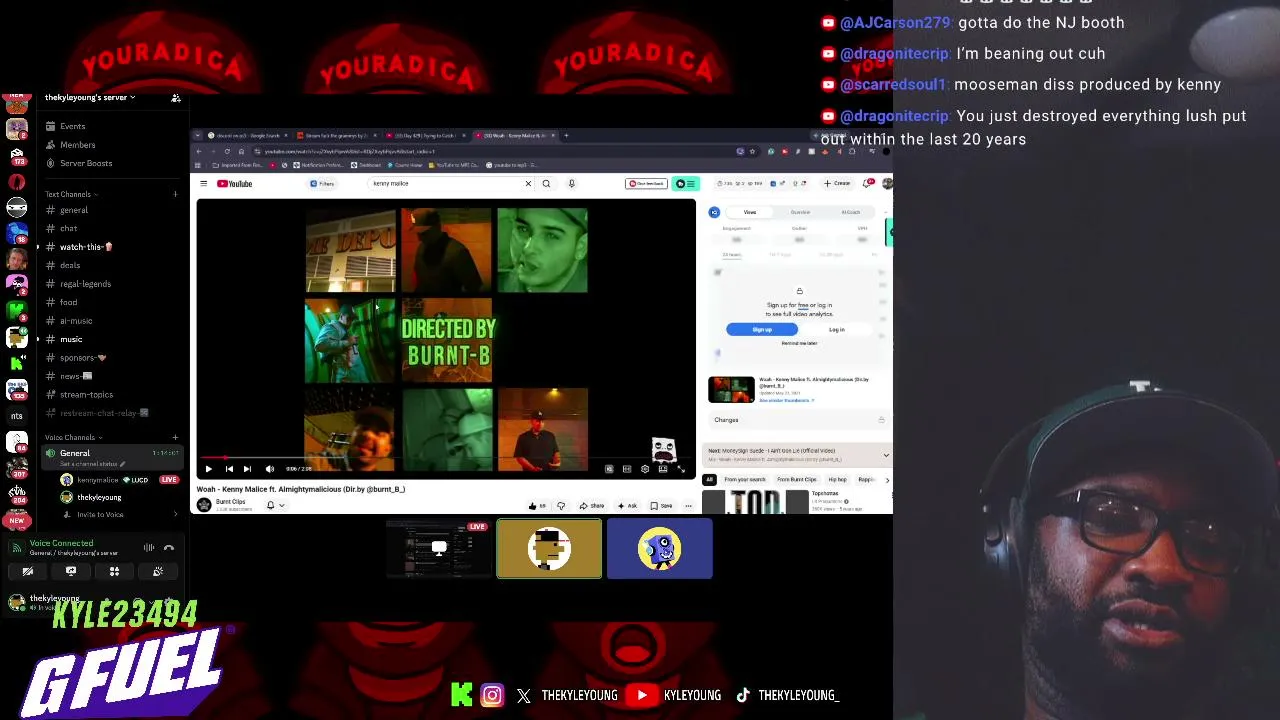Play the YouTube video
Viewport: 1280px width, 720px height.
pyautogui.click(x=208, y=468)
